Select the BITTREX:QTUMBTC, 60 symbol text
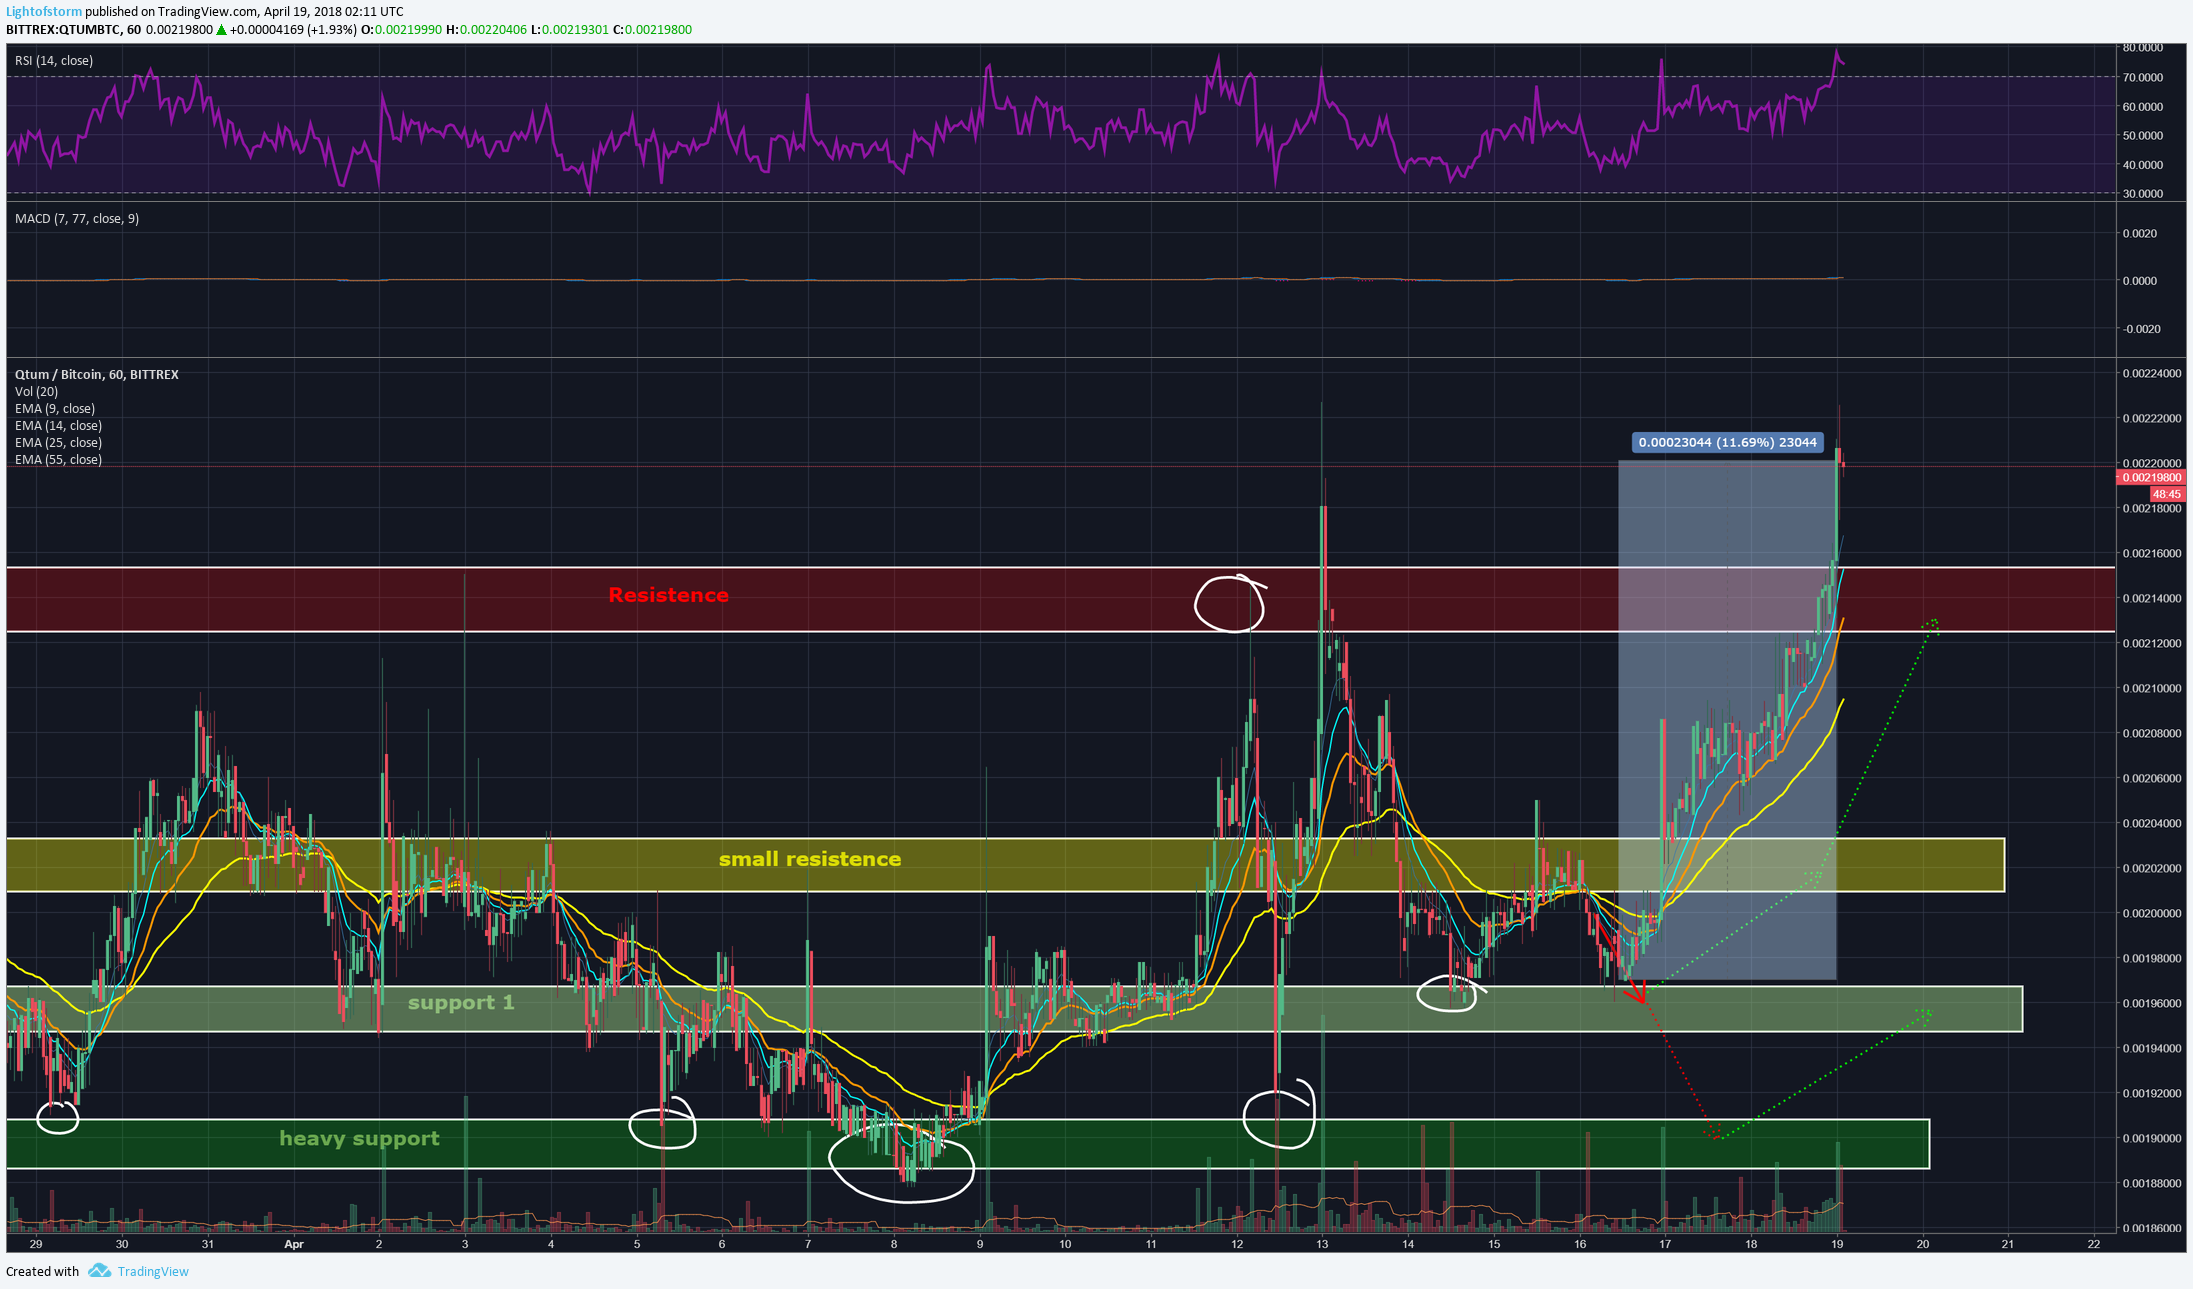 tap(74, 30)
